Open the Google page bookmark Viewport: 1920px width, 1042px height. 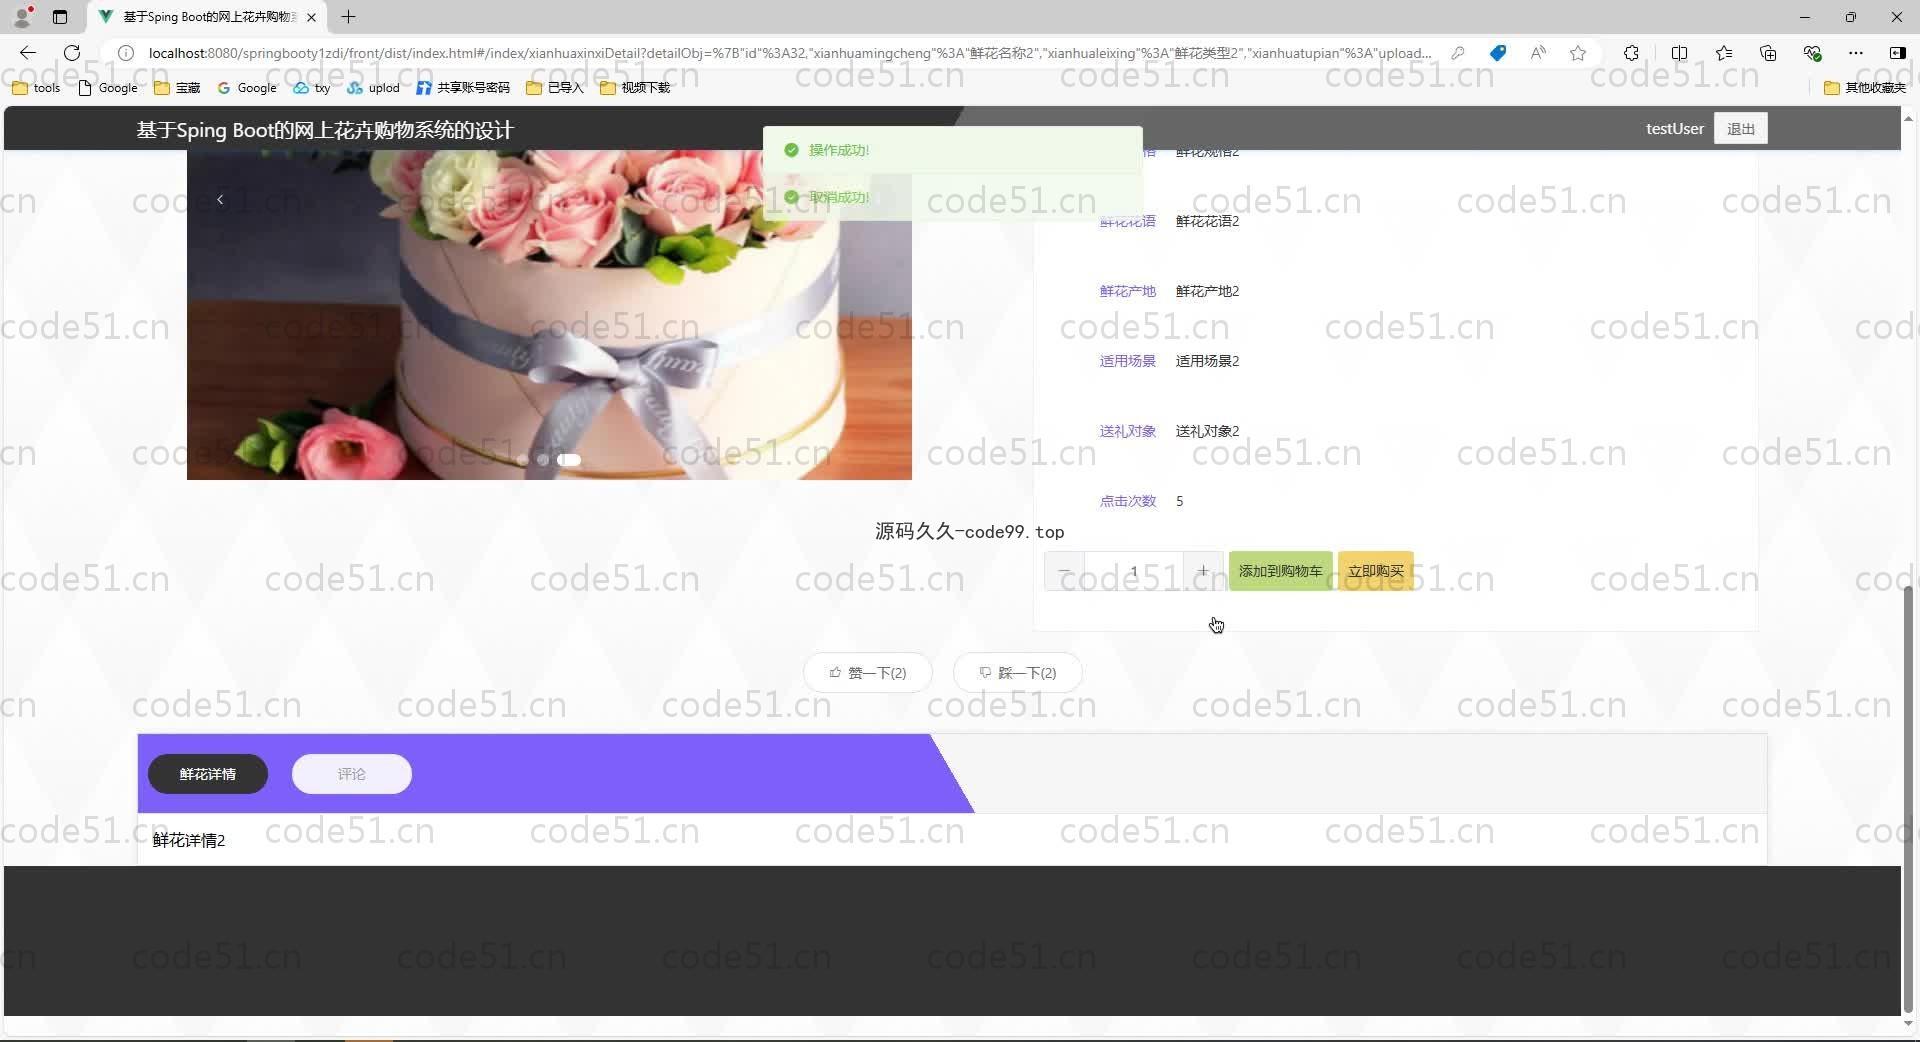(x=108, y=88)
